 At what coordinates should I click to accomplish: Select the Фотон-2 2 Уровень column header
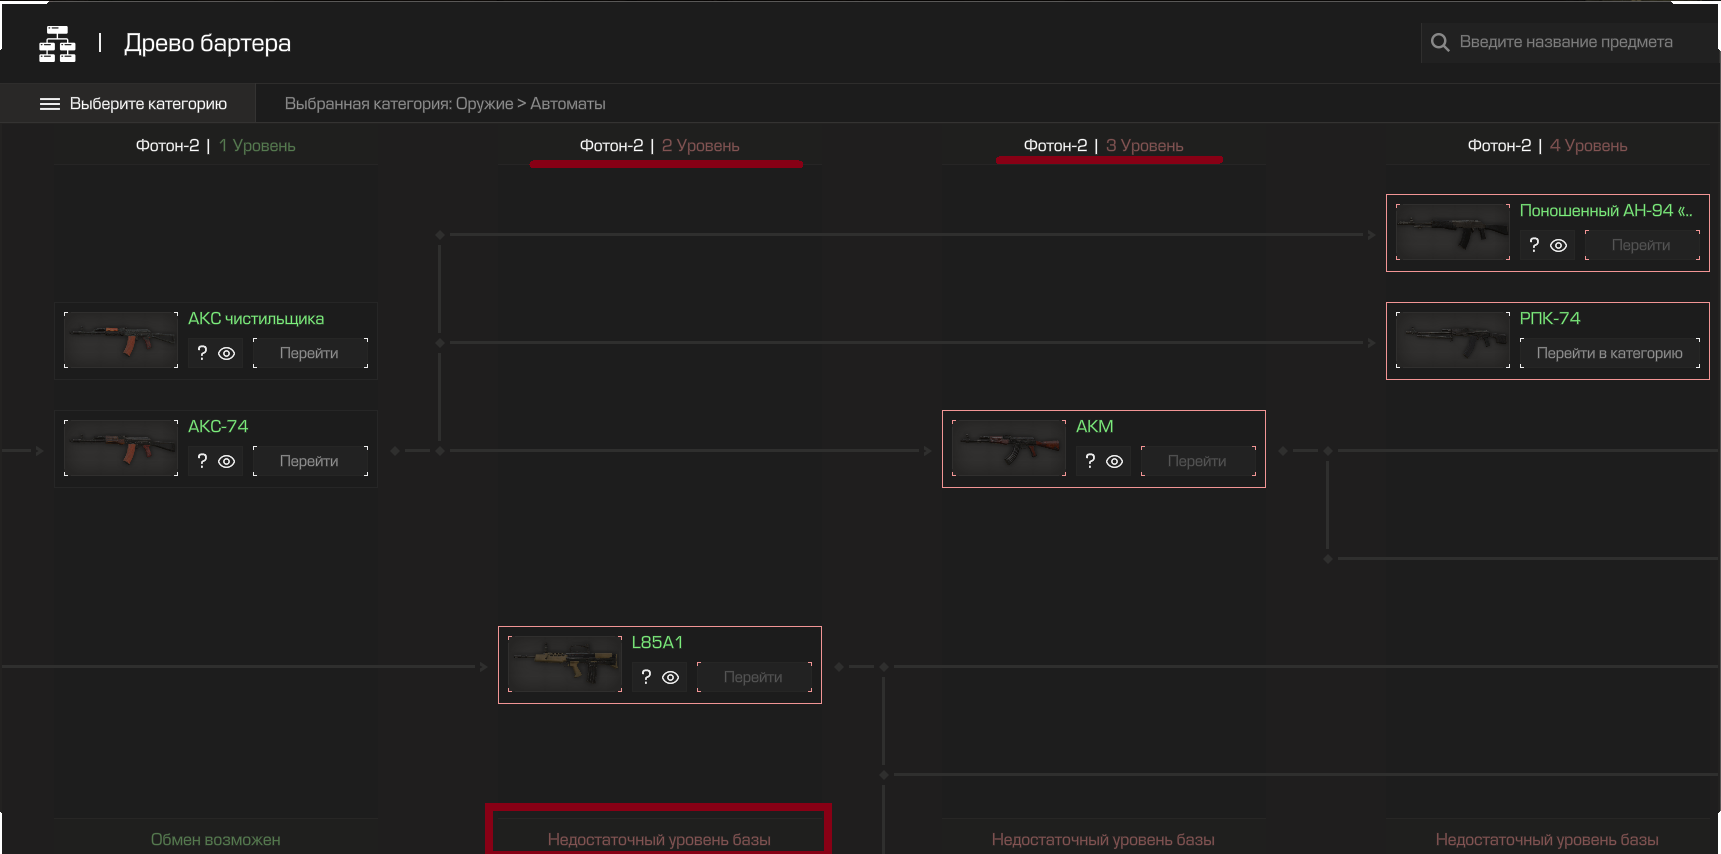(x=660, y=146)
